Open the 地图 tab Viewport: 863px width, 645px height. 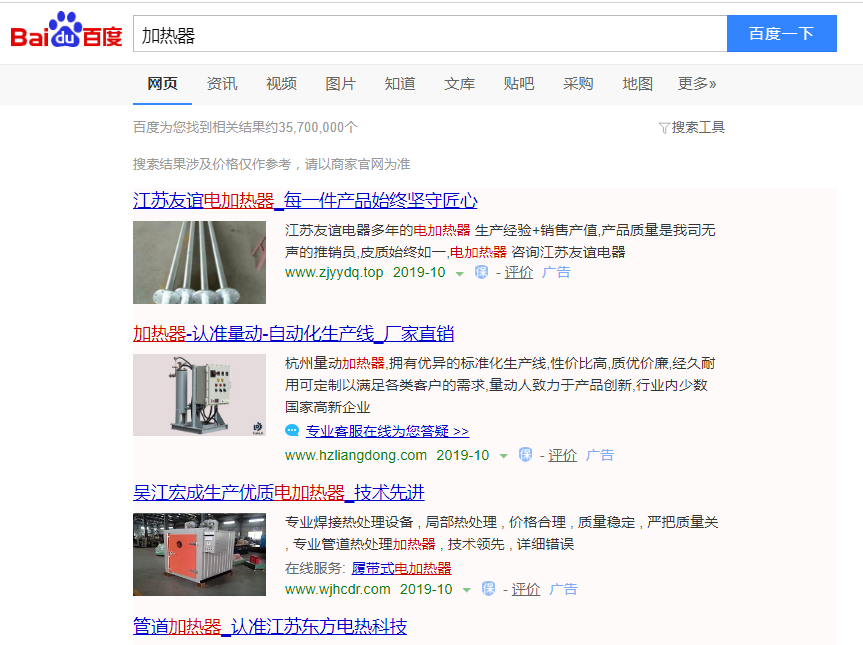637,84
